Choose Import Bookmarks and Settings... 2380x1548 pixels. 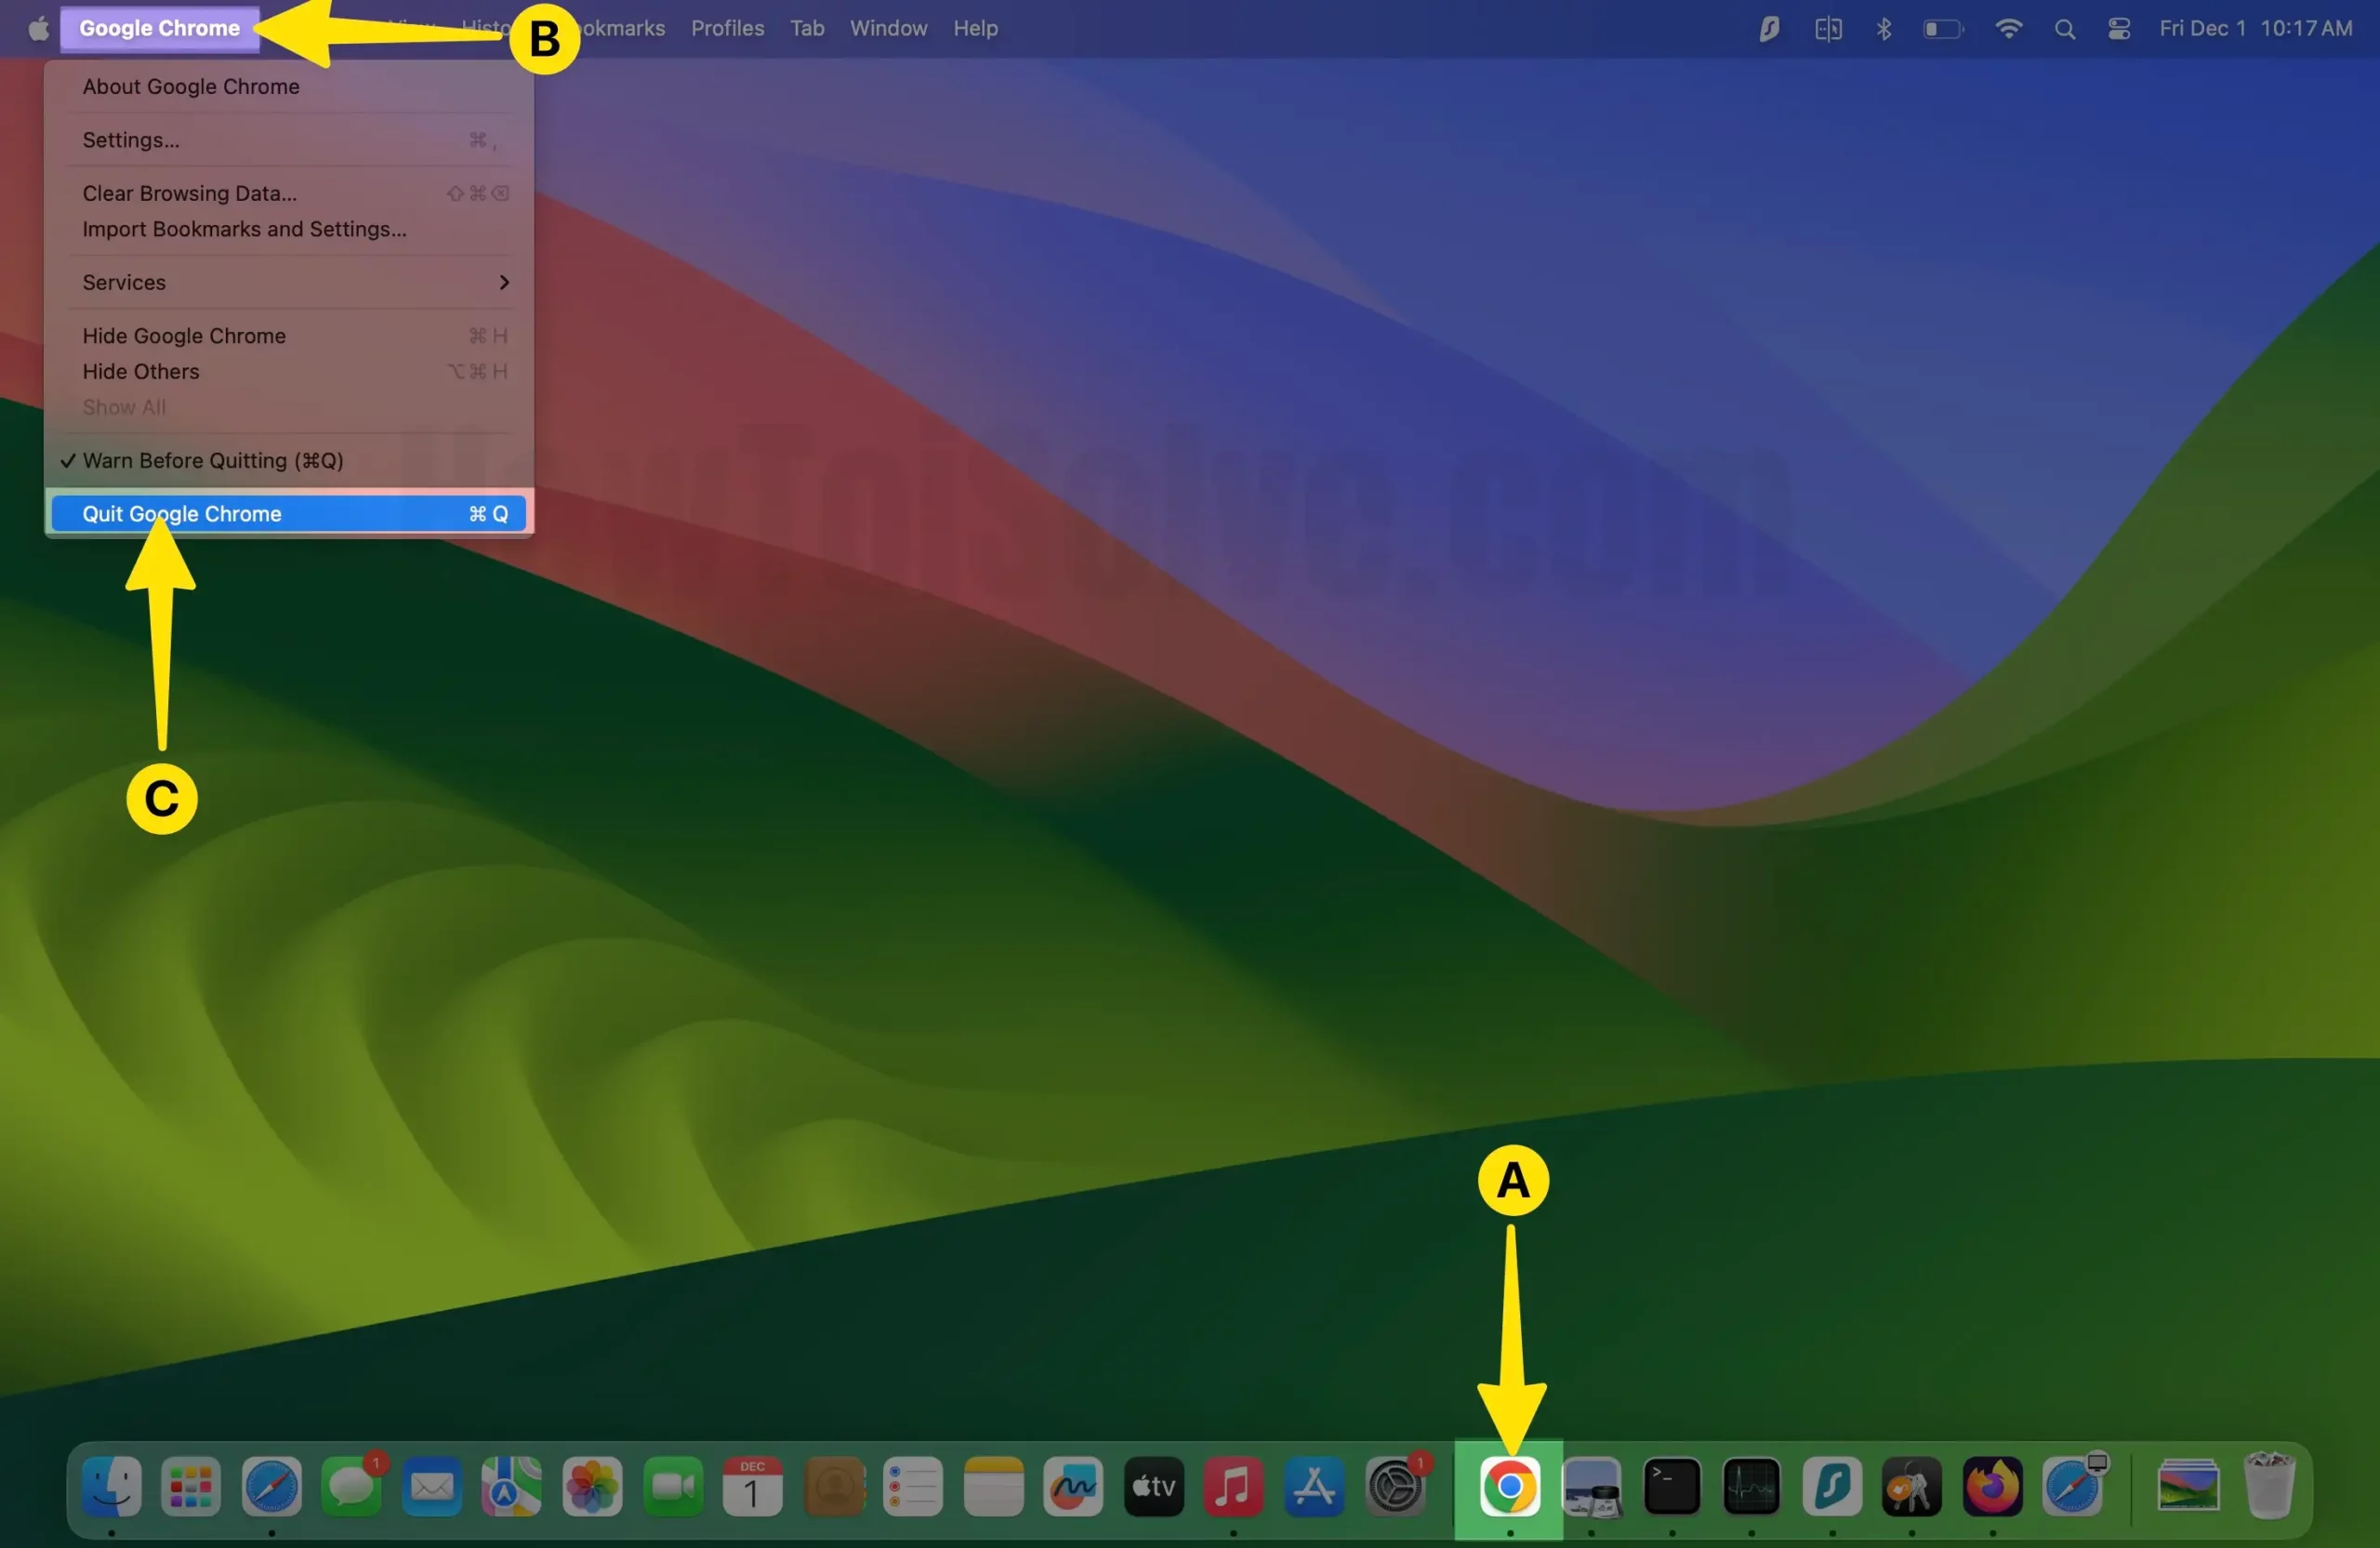pyautogui.click(x=289, y=229)
